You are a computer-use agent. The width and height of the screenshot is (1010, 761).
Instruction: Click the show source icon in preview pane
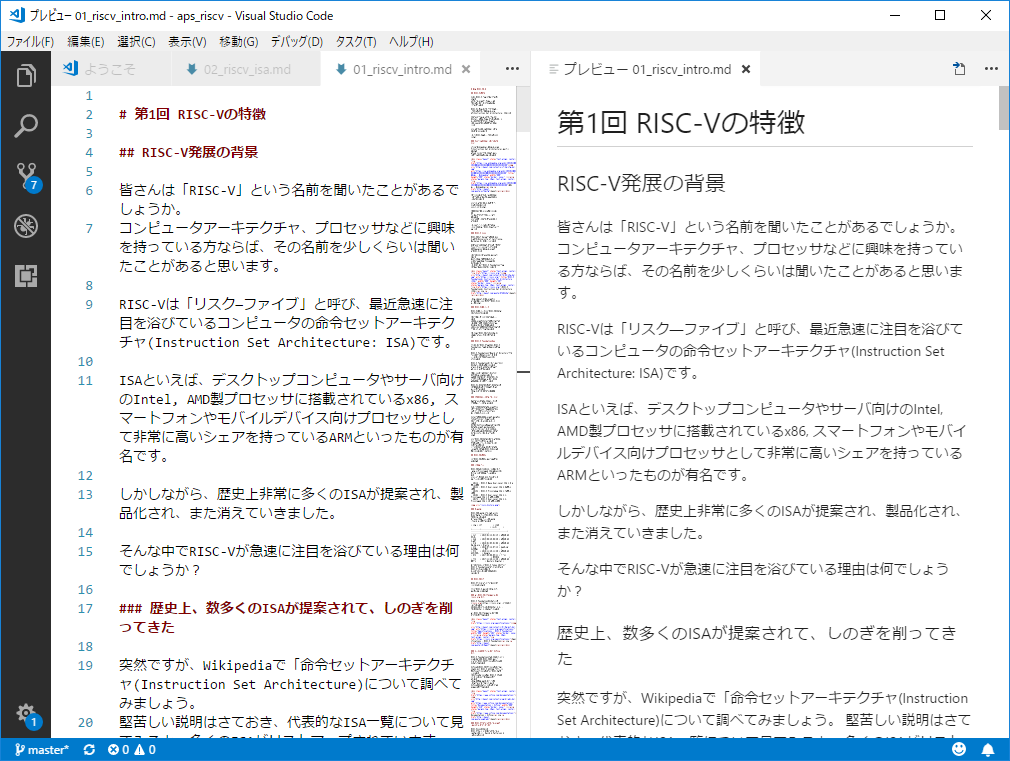959,69
